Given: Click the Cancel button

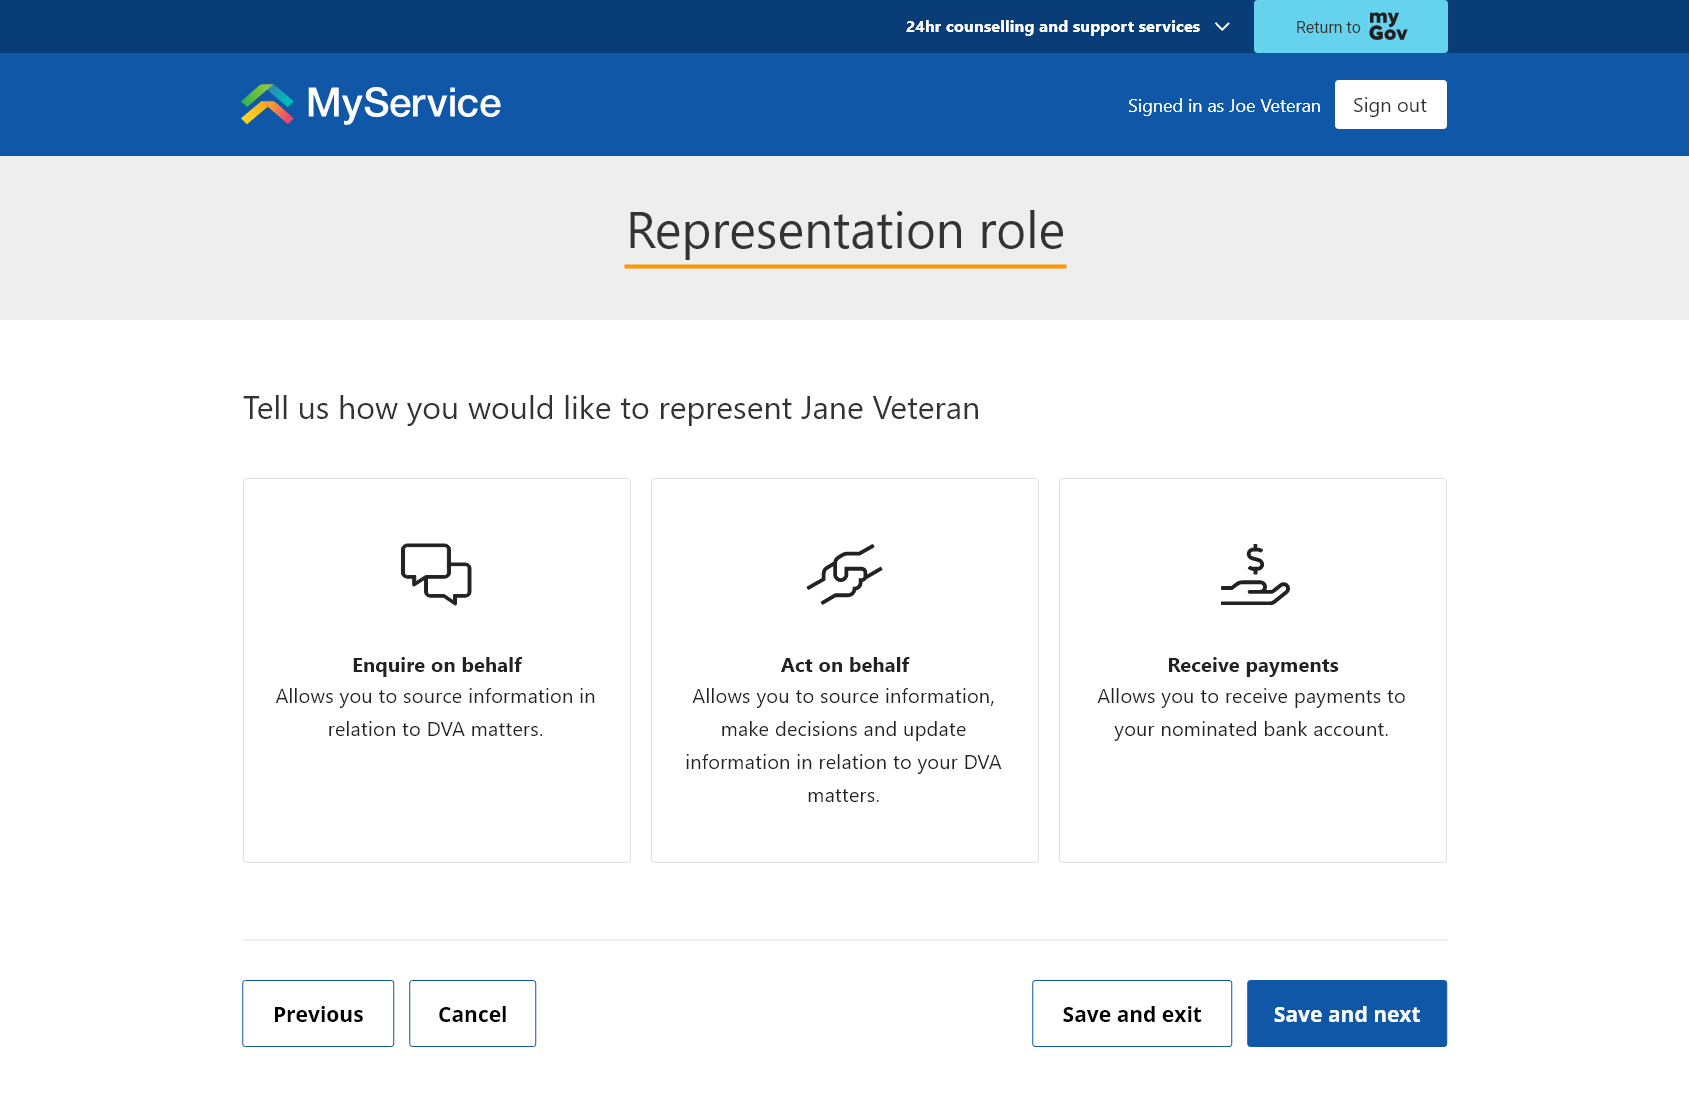Looking at the screenshot, I should tap(472, 1013).
